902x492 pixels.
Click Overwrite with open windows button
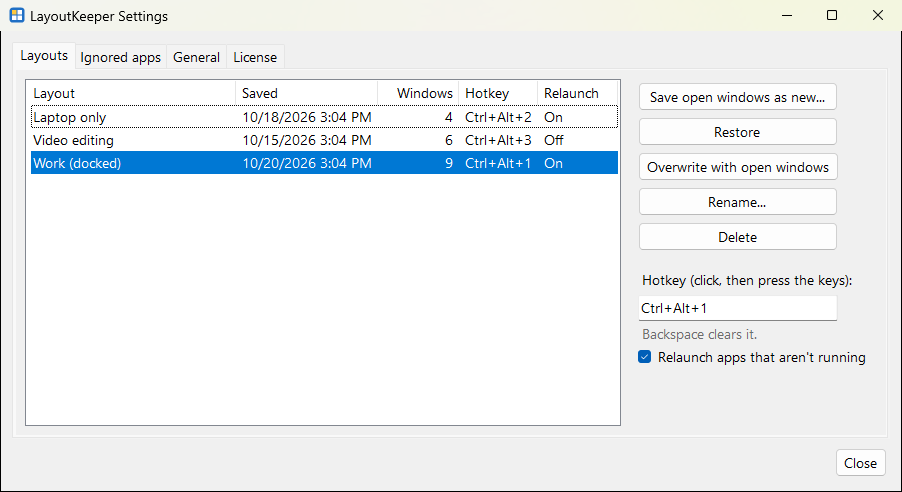click(737, 167)
